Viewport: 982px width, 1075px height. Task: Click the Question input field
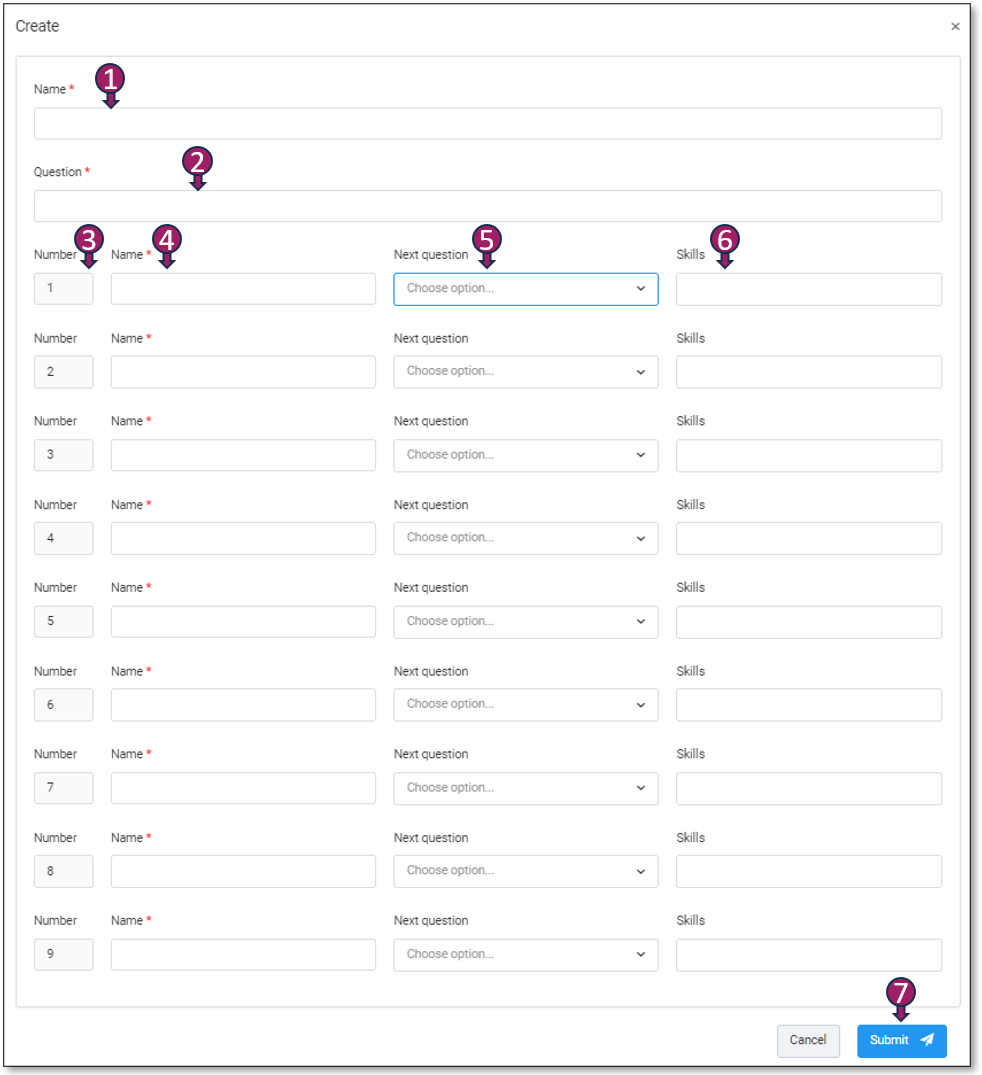pyautogui.click(x=487, y=206)
